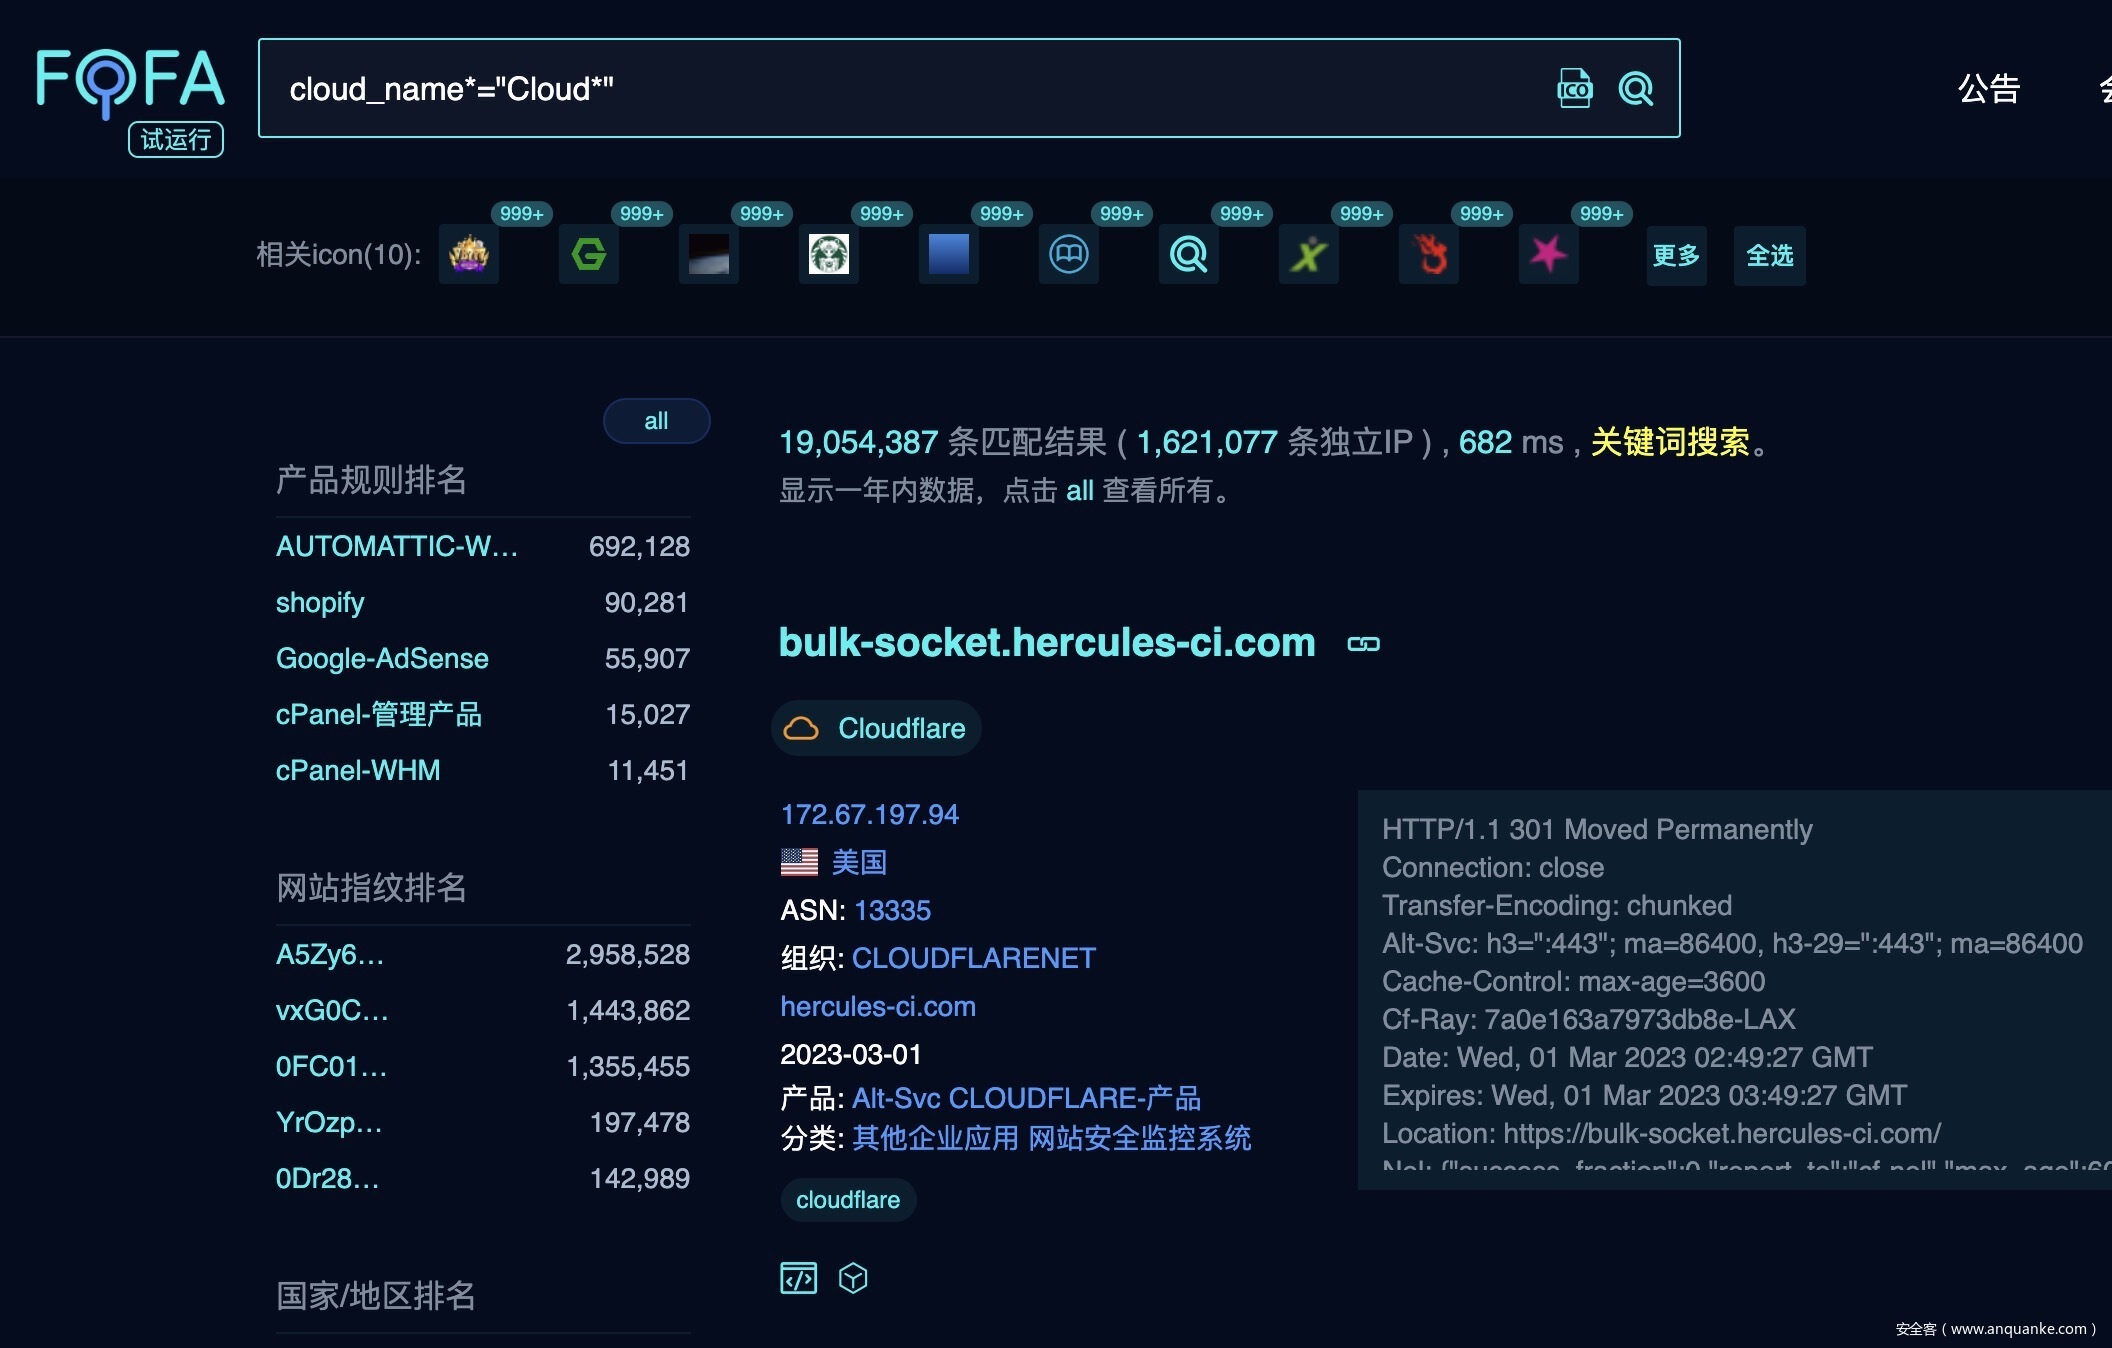The image size is (2112, 1348).
Task: Click the ICO icon search button
Action: coord(1574,89)
